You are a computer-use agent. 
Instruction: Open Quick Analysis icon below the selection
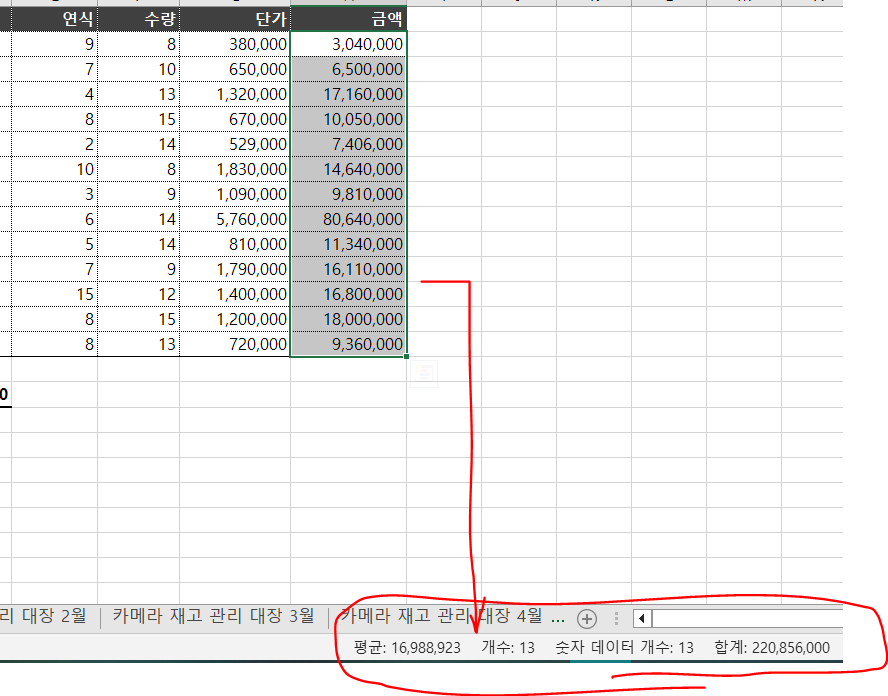[424, 374]
